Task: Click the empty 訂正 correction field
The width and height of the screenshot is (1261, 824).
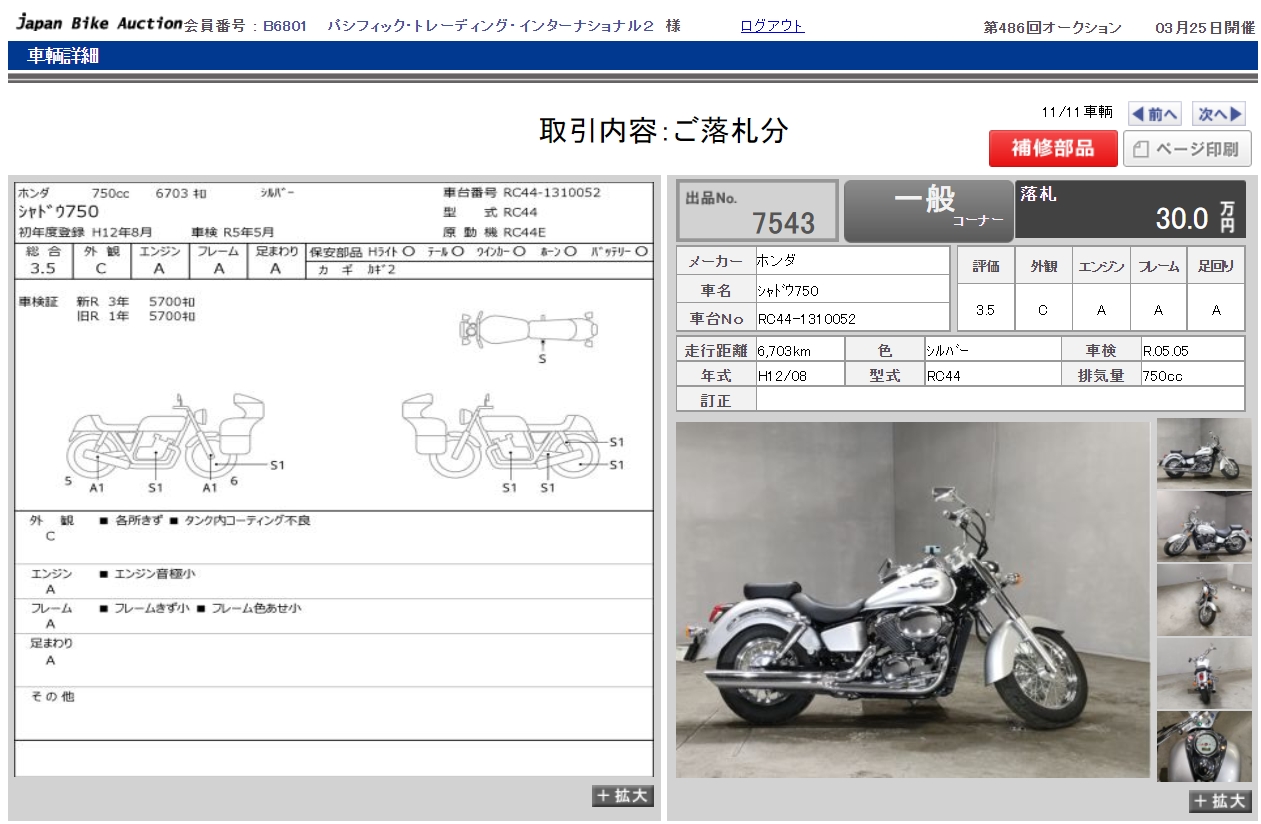Action: (x=999, y=400)
